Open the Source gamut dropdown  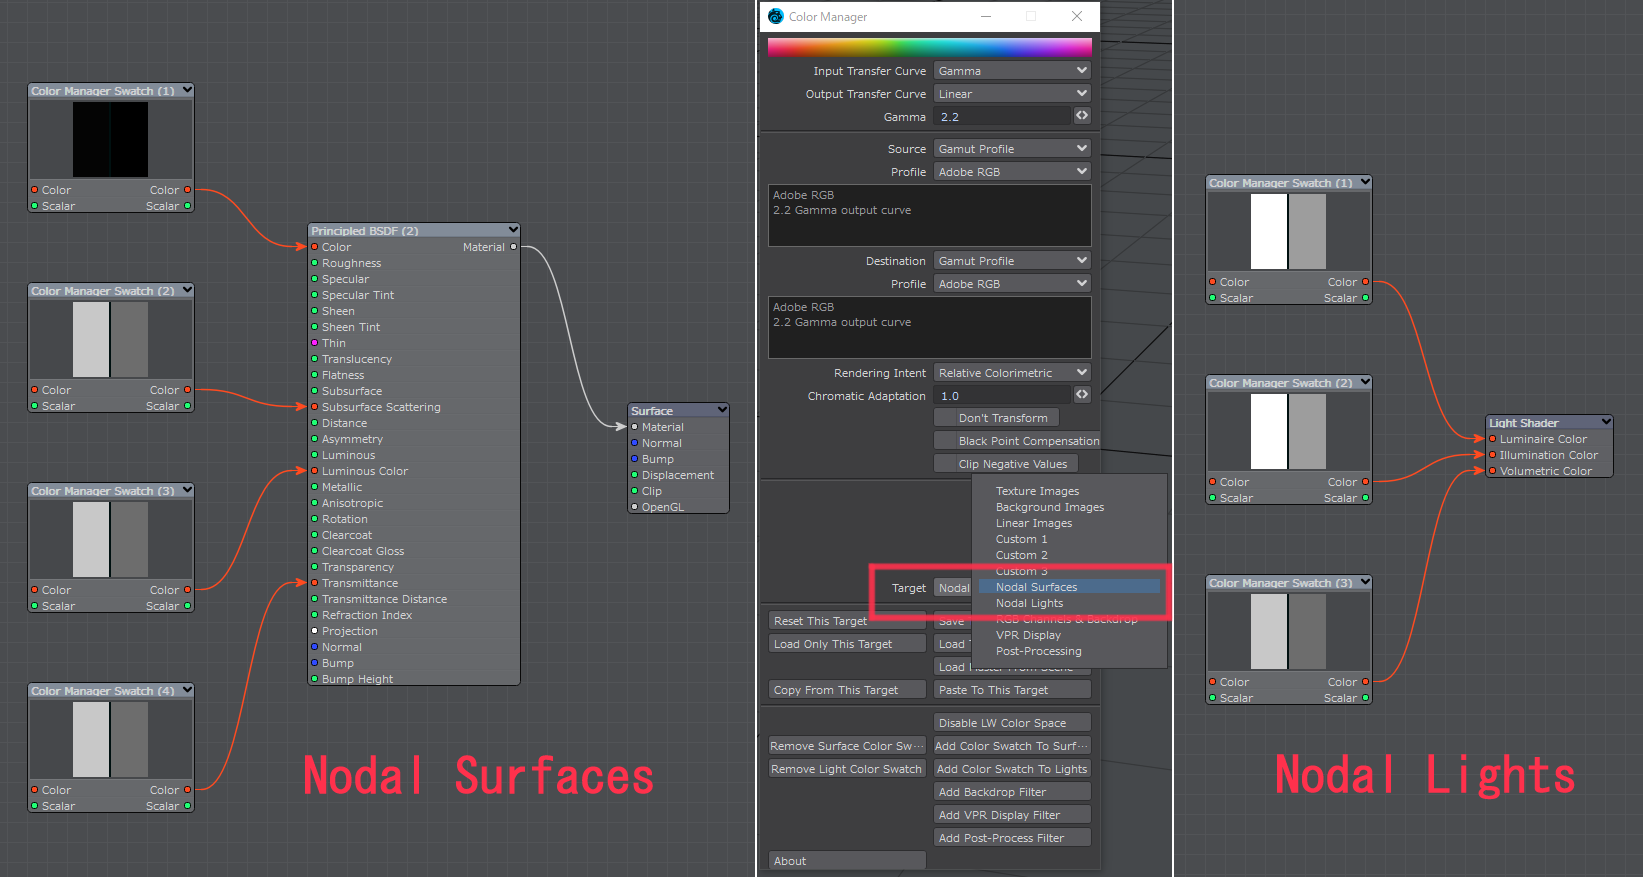[x=1012, y=149]
